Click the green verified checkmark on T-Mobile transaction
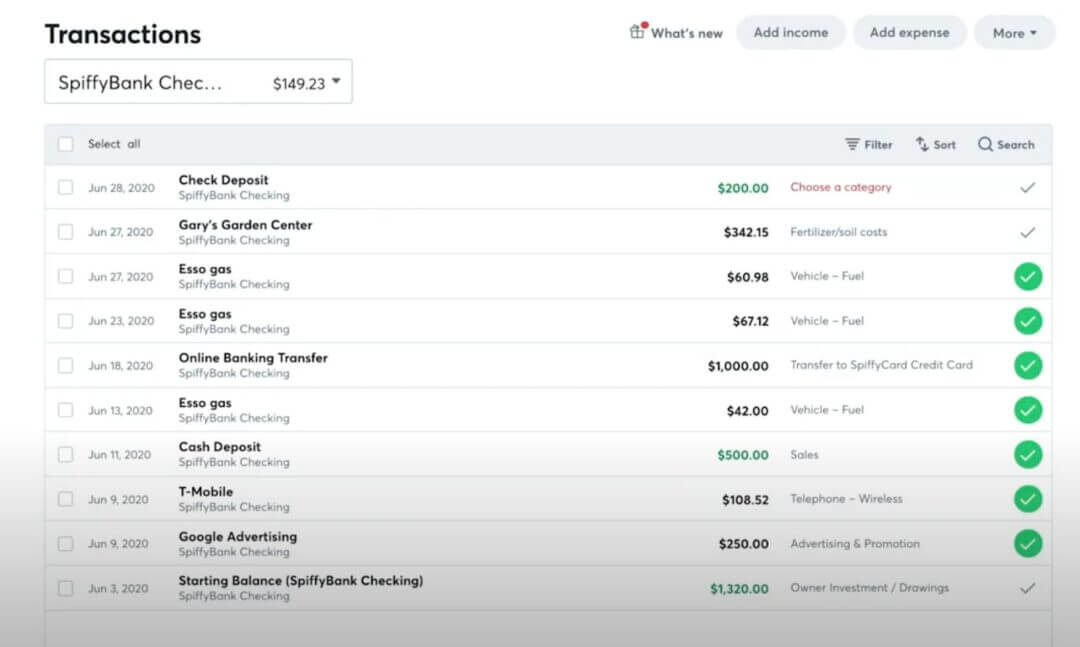 pyautogui.click(x=1028, y=499)
